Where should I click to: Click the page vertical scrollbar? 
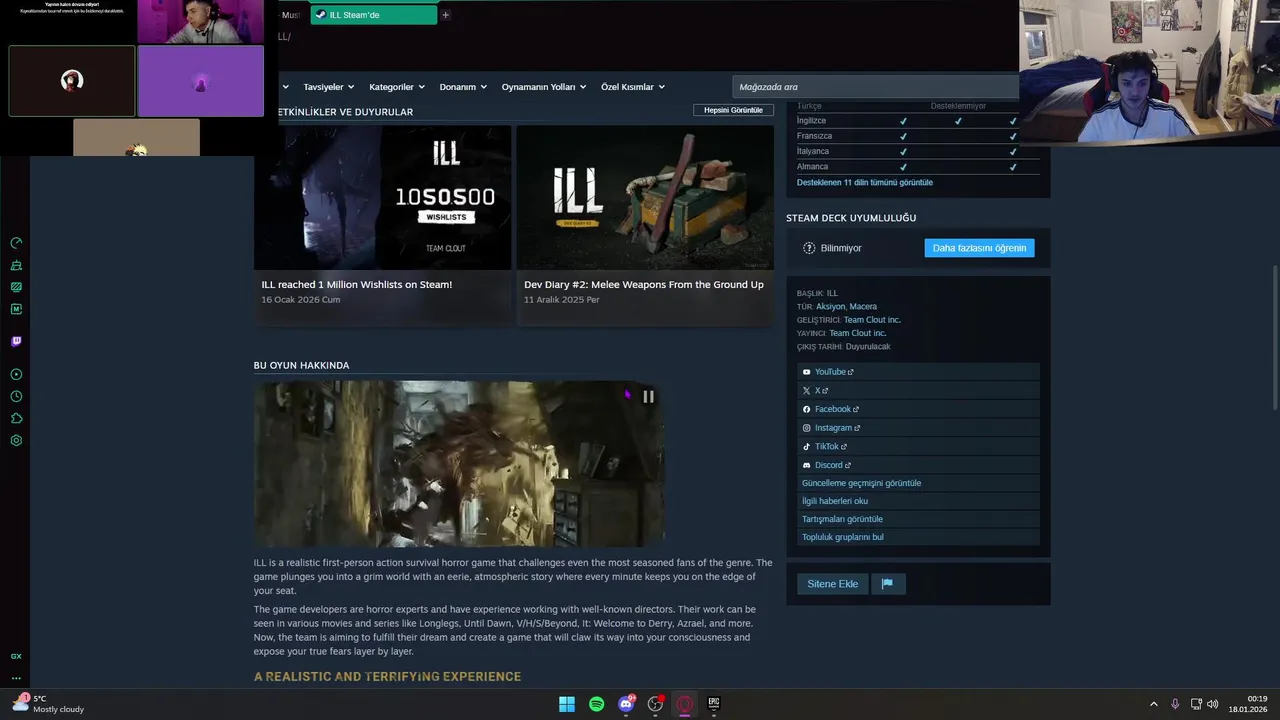pyautogui.click(x=1274, y=337)
